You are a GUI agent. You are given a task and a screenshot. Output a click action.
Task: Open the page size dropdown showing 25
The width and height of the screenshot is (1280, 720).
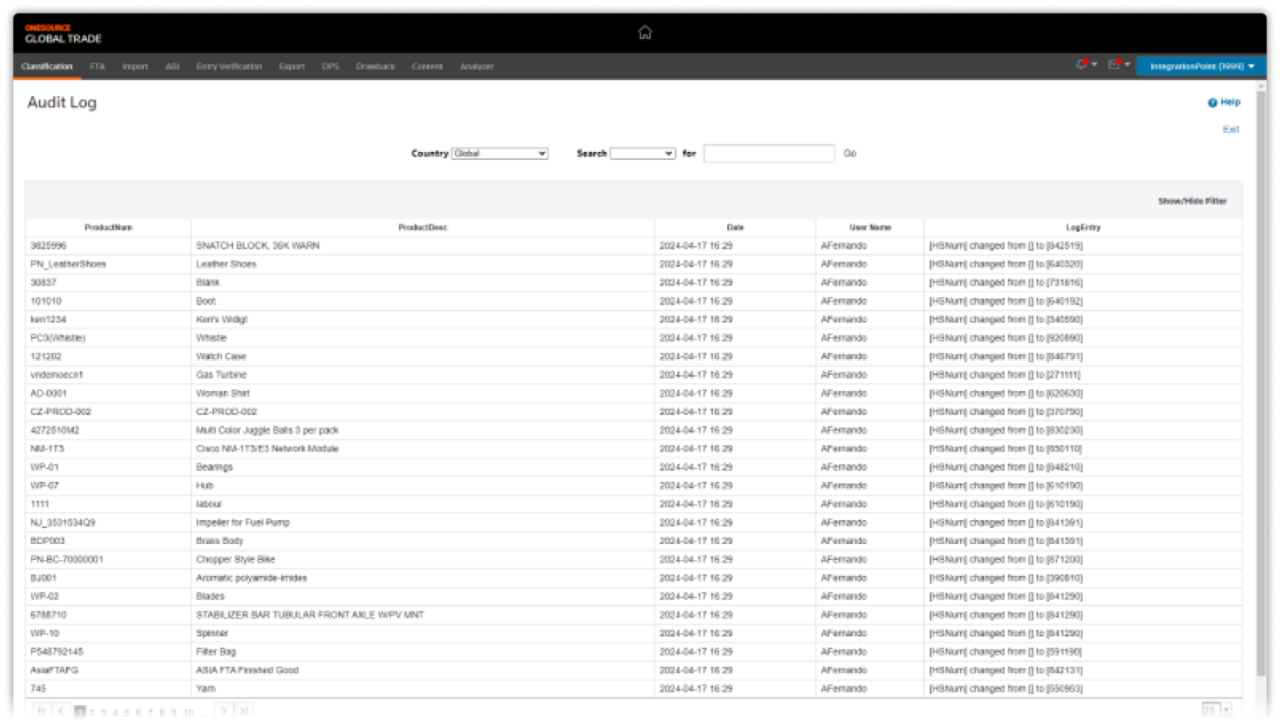click(1217, 710)
